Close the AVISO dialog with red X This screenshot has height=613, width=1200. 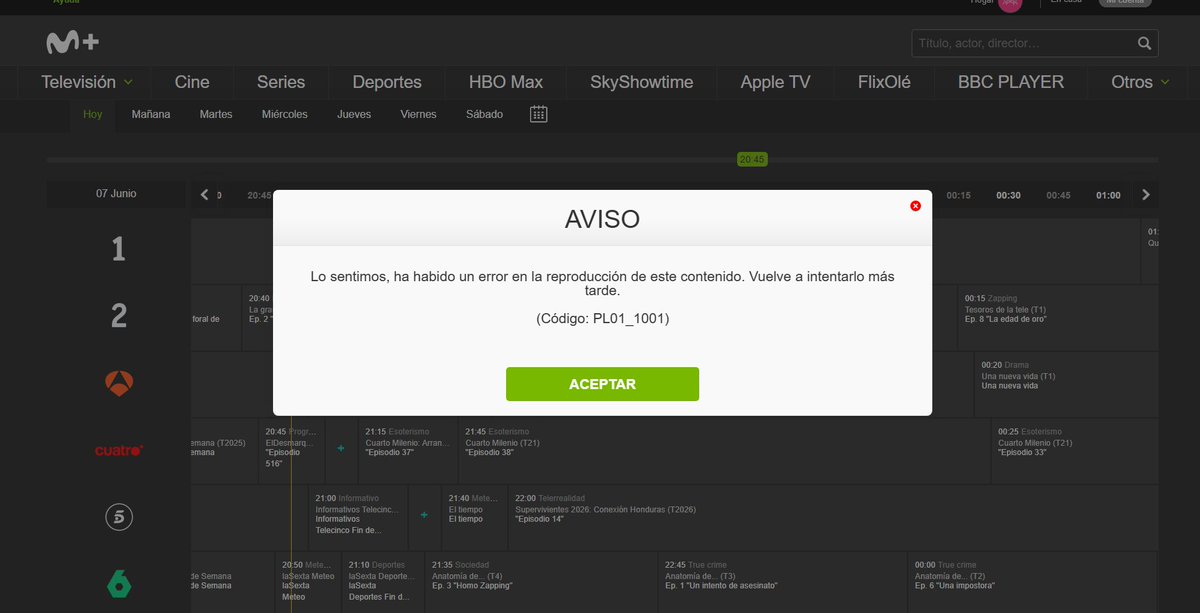pos(915,206)
